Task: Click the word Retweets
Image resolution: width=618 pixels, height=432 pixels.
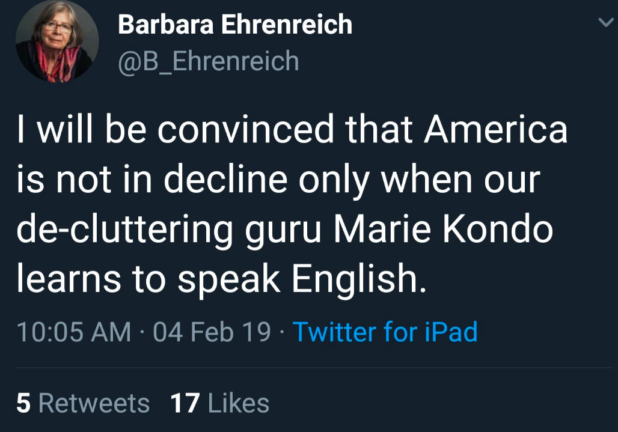Action: pos(94,403)
